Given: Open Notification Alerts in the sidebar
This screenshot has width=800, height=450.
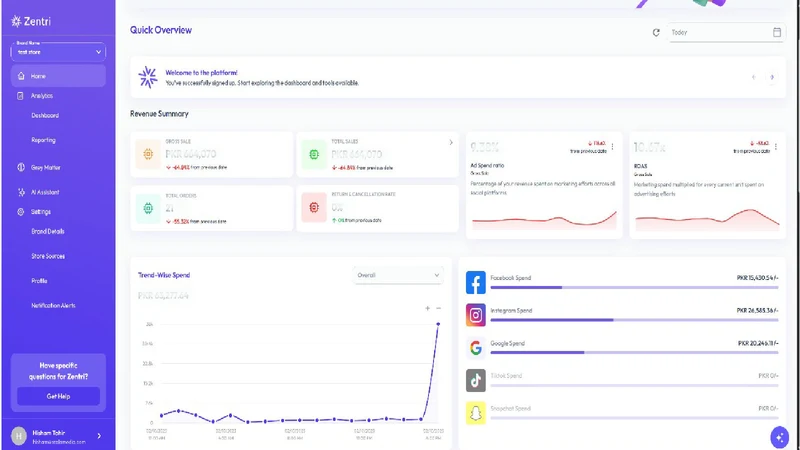Looking at the screenshot, I should tap(53, 305).
